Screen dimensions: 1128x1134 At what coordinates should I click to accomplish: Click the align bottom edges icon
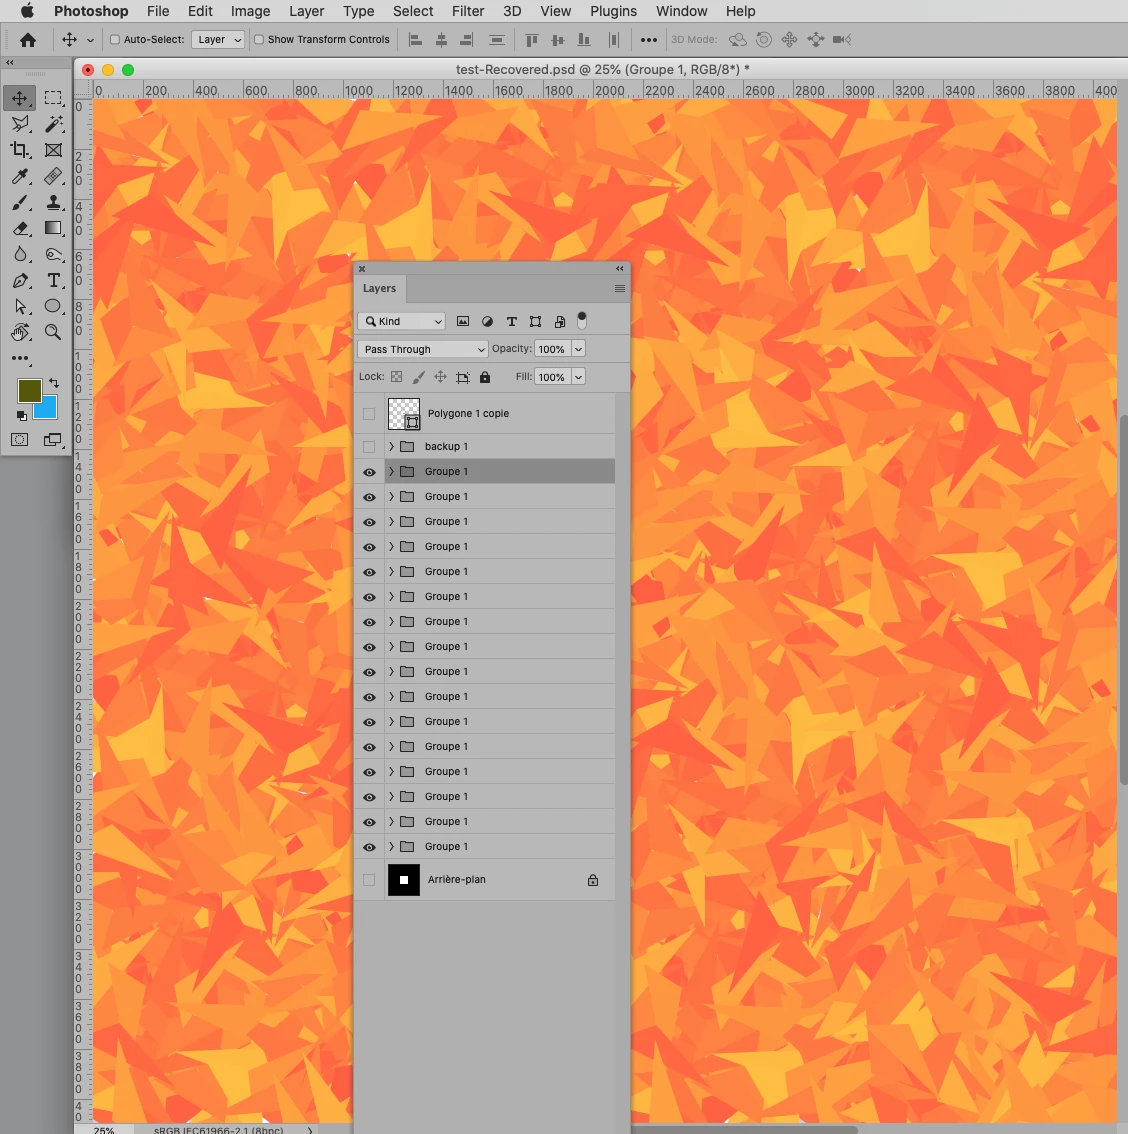(584, 40)
